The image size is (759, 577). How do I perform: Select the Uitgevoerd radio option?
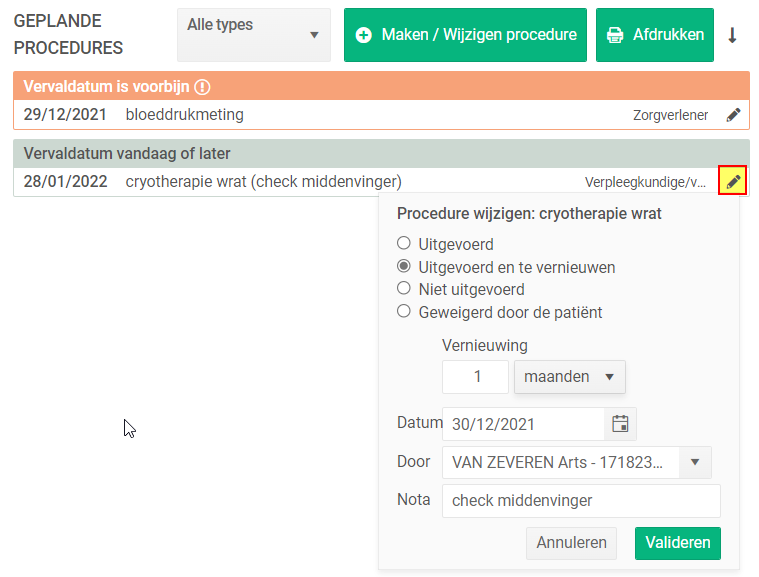404,243
